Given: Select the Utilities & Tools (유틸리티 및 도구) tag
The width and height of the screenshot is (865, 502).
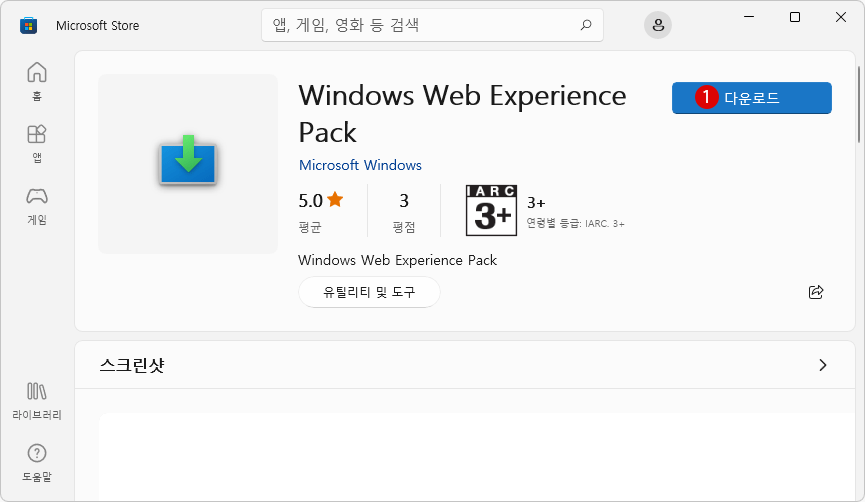Looking at the screenshot, I should point(369,292).
